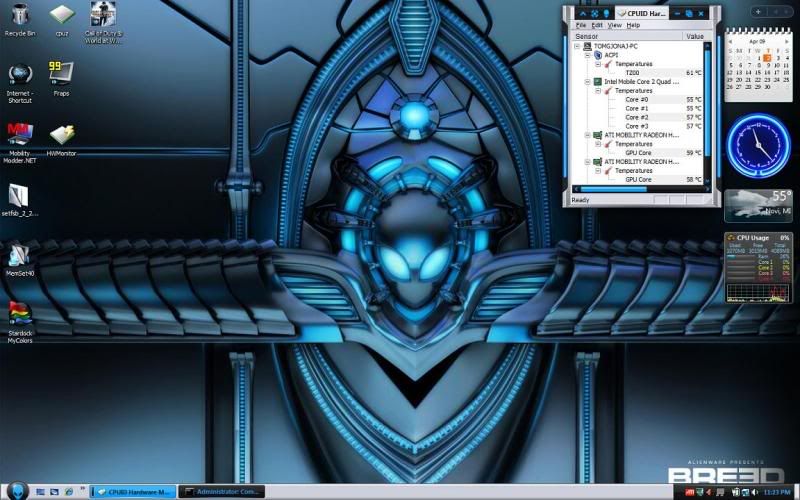Select highlighted date 2 in calendar gadget
Image resolution: width=800 pixels, height=500 pixels.
[x=767, y=58]
